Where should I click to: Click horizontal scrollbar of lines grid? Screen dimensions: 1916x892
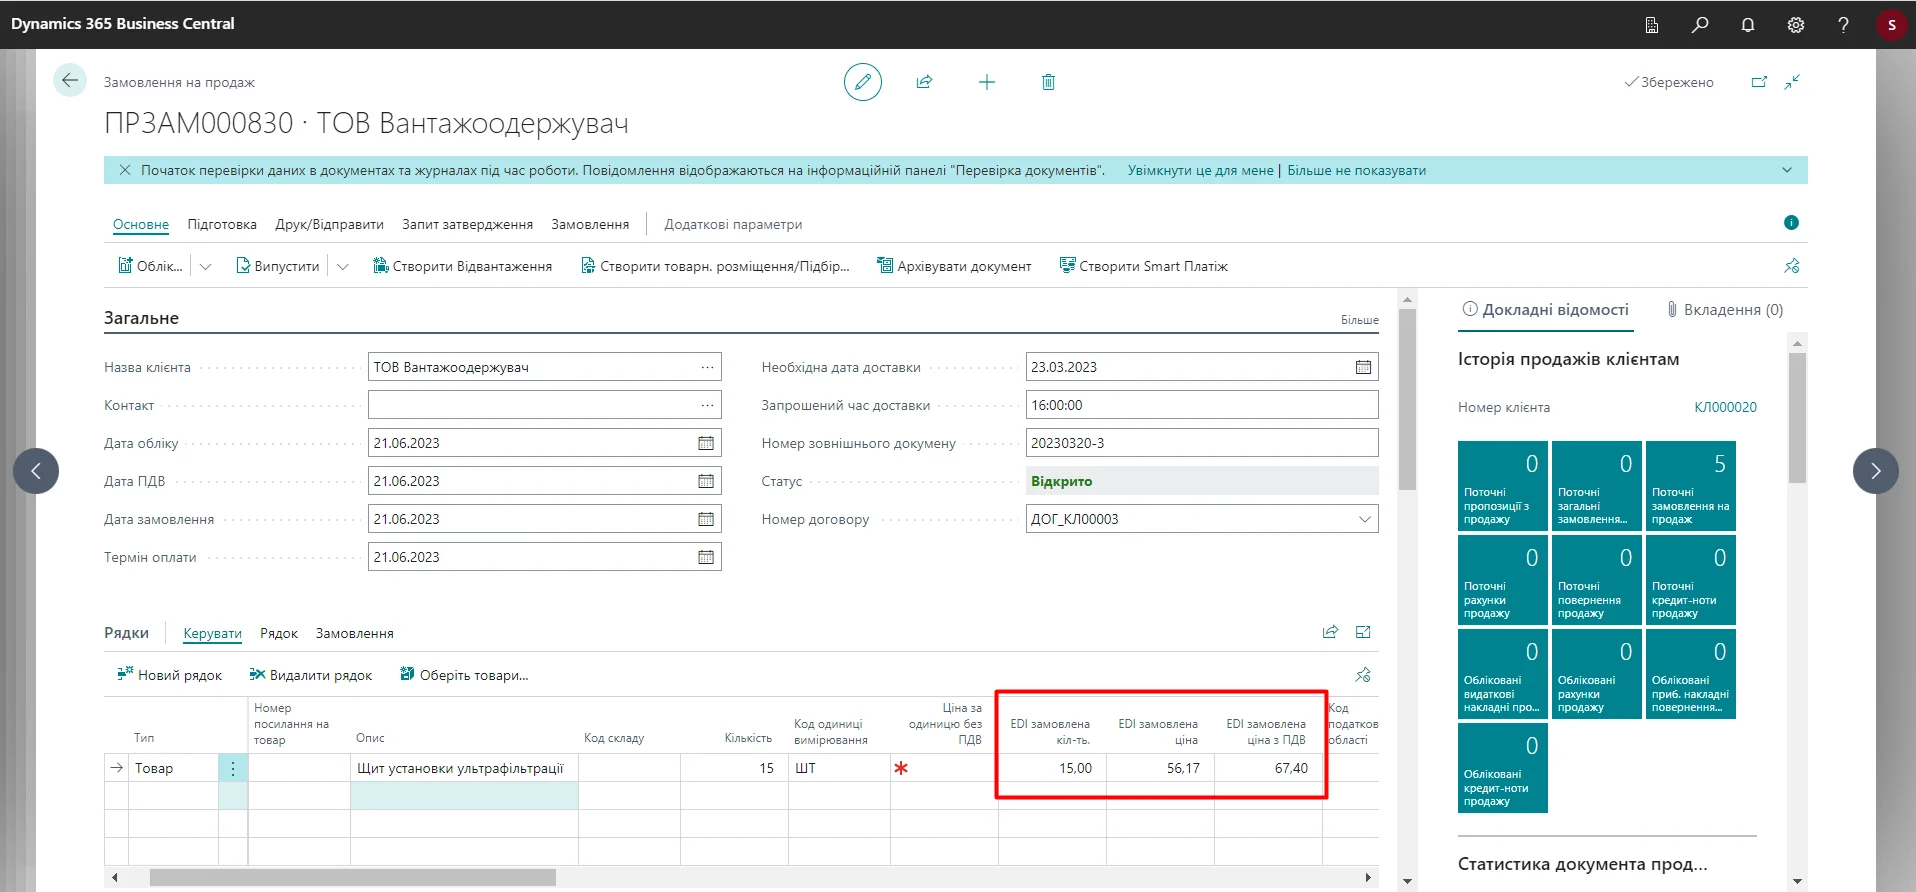click(x=352, y=877)
